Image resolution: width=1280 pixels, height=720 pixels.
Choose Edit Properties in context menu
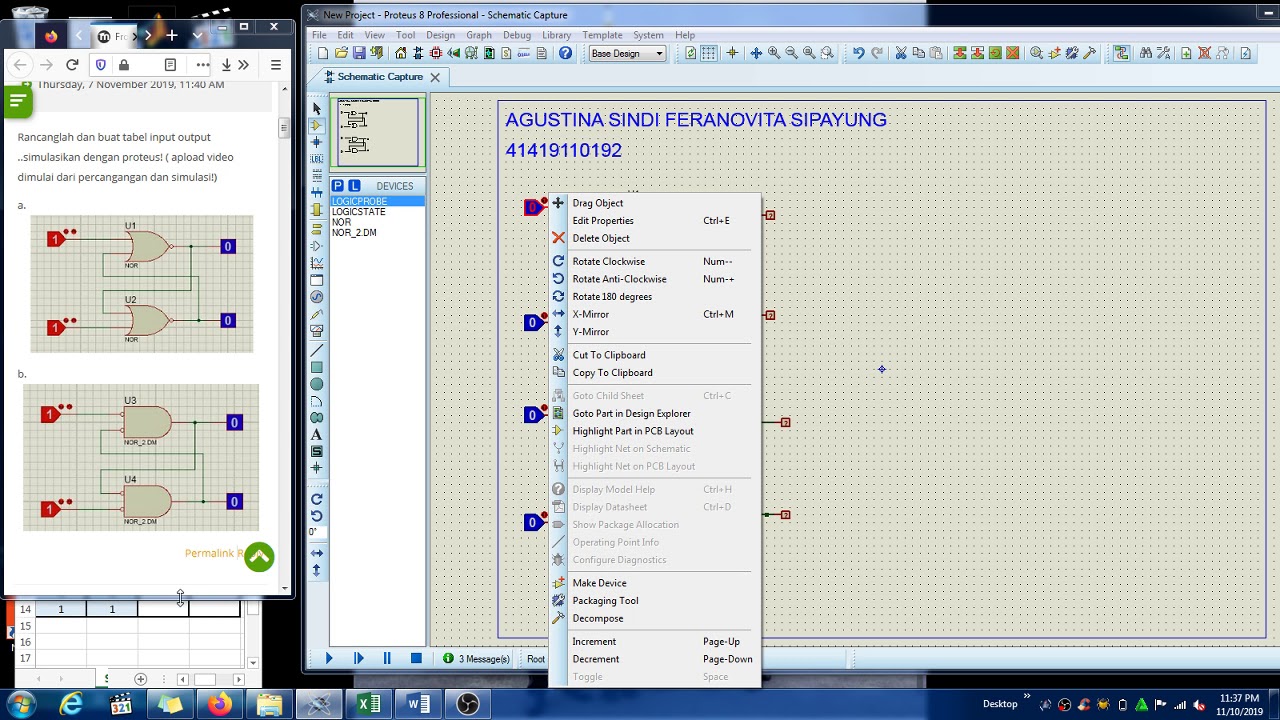click(655, 221)
